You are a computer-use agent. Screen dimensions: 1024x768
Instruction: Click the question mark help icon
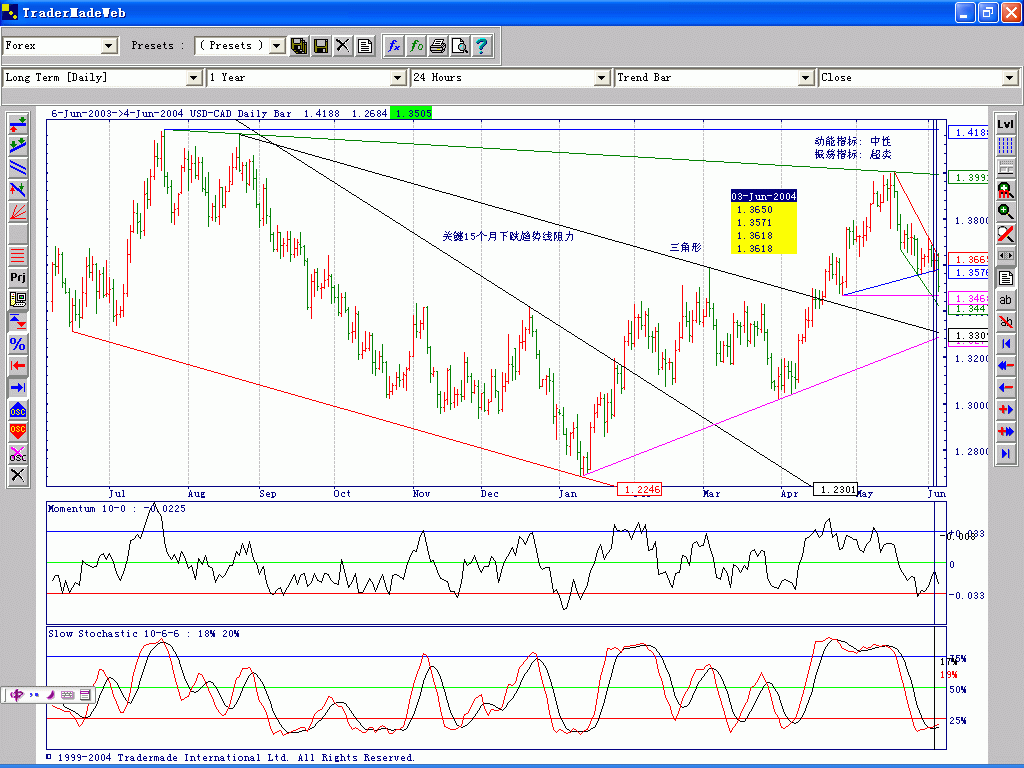click(482, 46)
